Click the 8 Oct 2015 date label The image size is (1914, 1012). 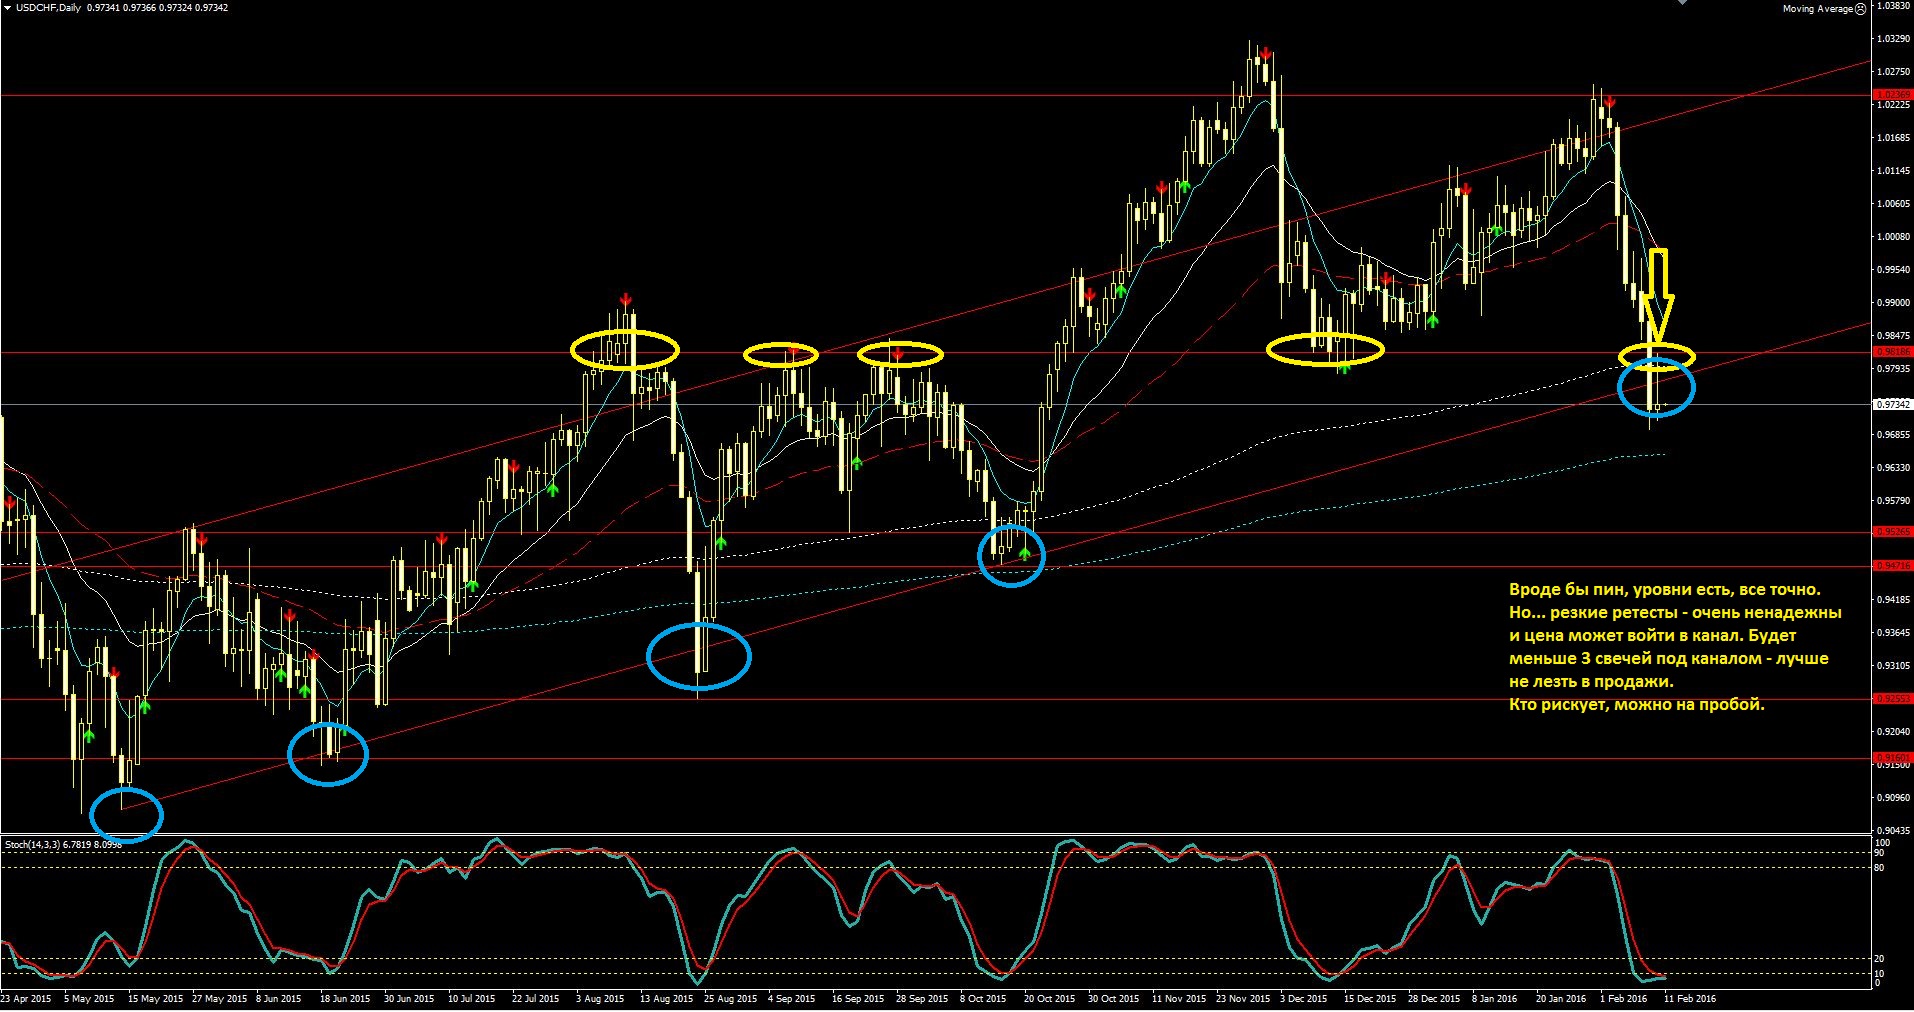click(983, 999)
